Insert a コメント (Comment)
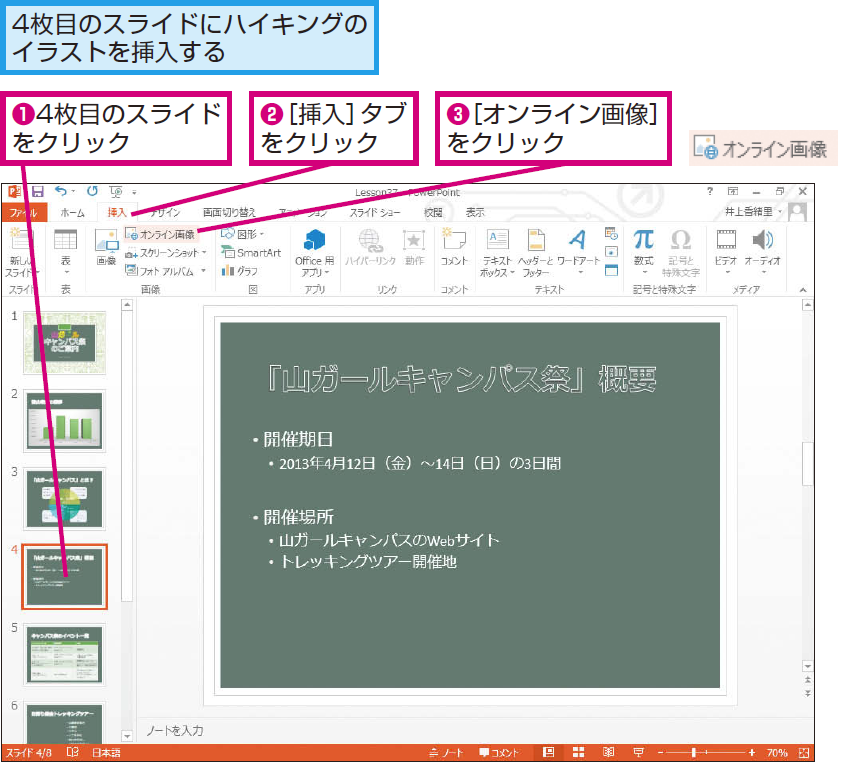Screen dimensions: 848x762 click(x=454, y=247)
